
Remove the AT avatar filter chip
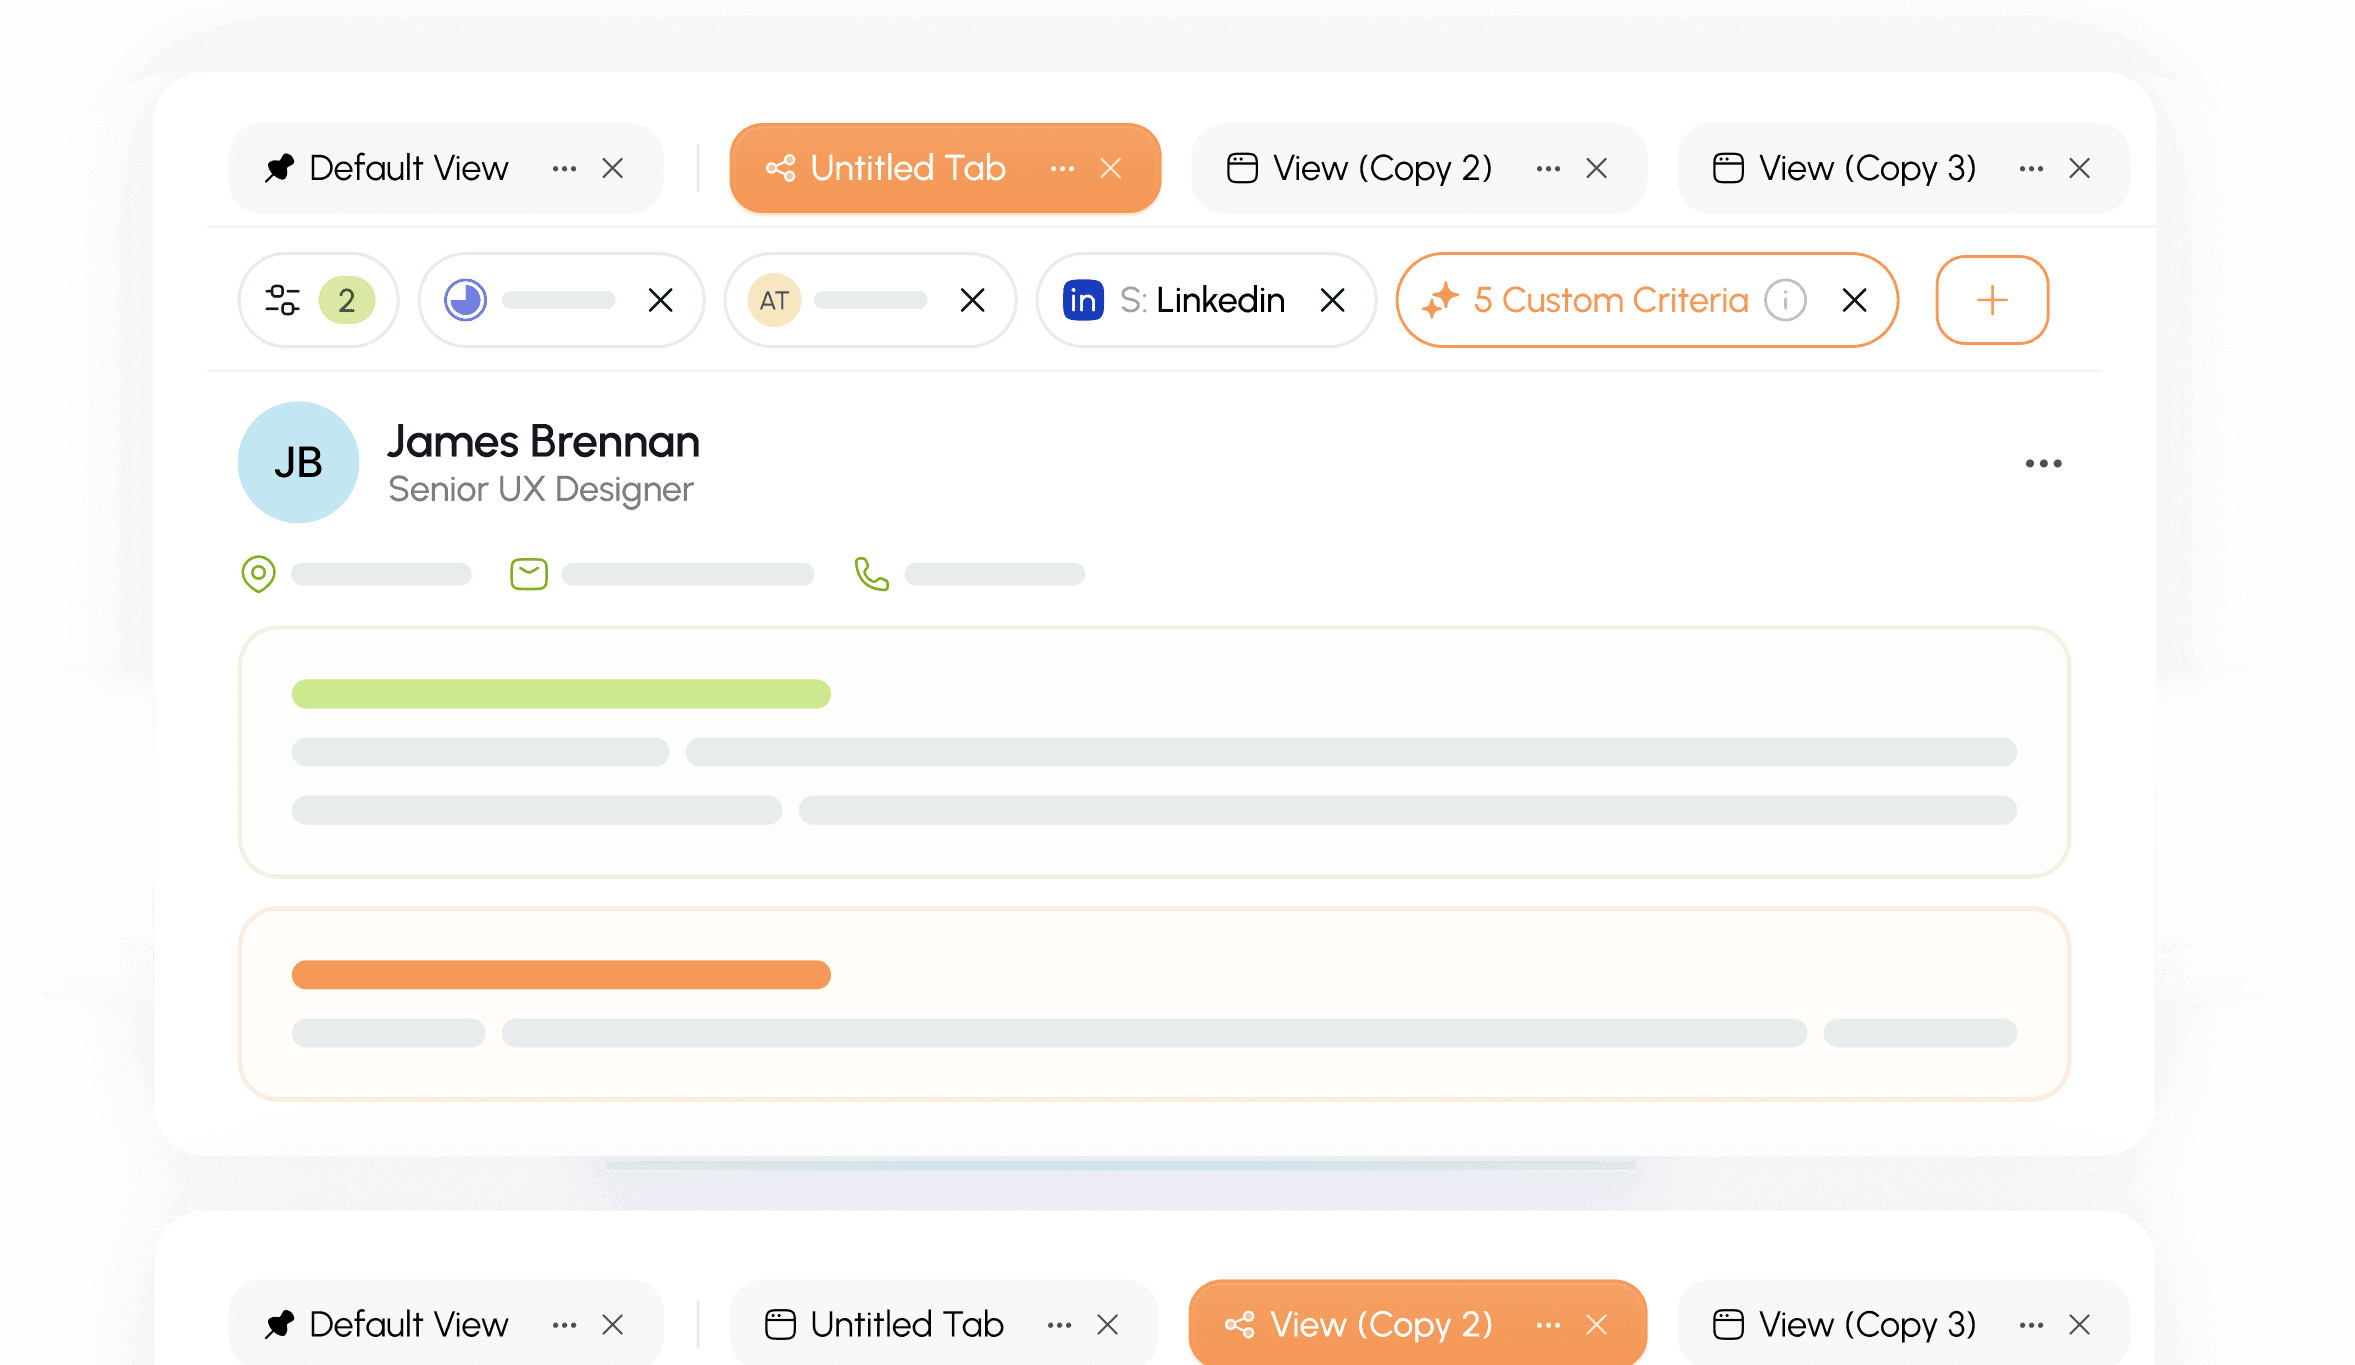click(x=972, y=300)
